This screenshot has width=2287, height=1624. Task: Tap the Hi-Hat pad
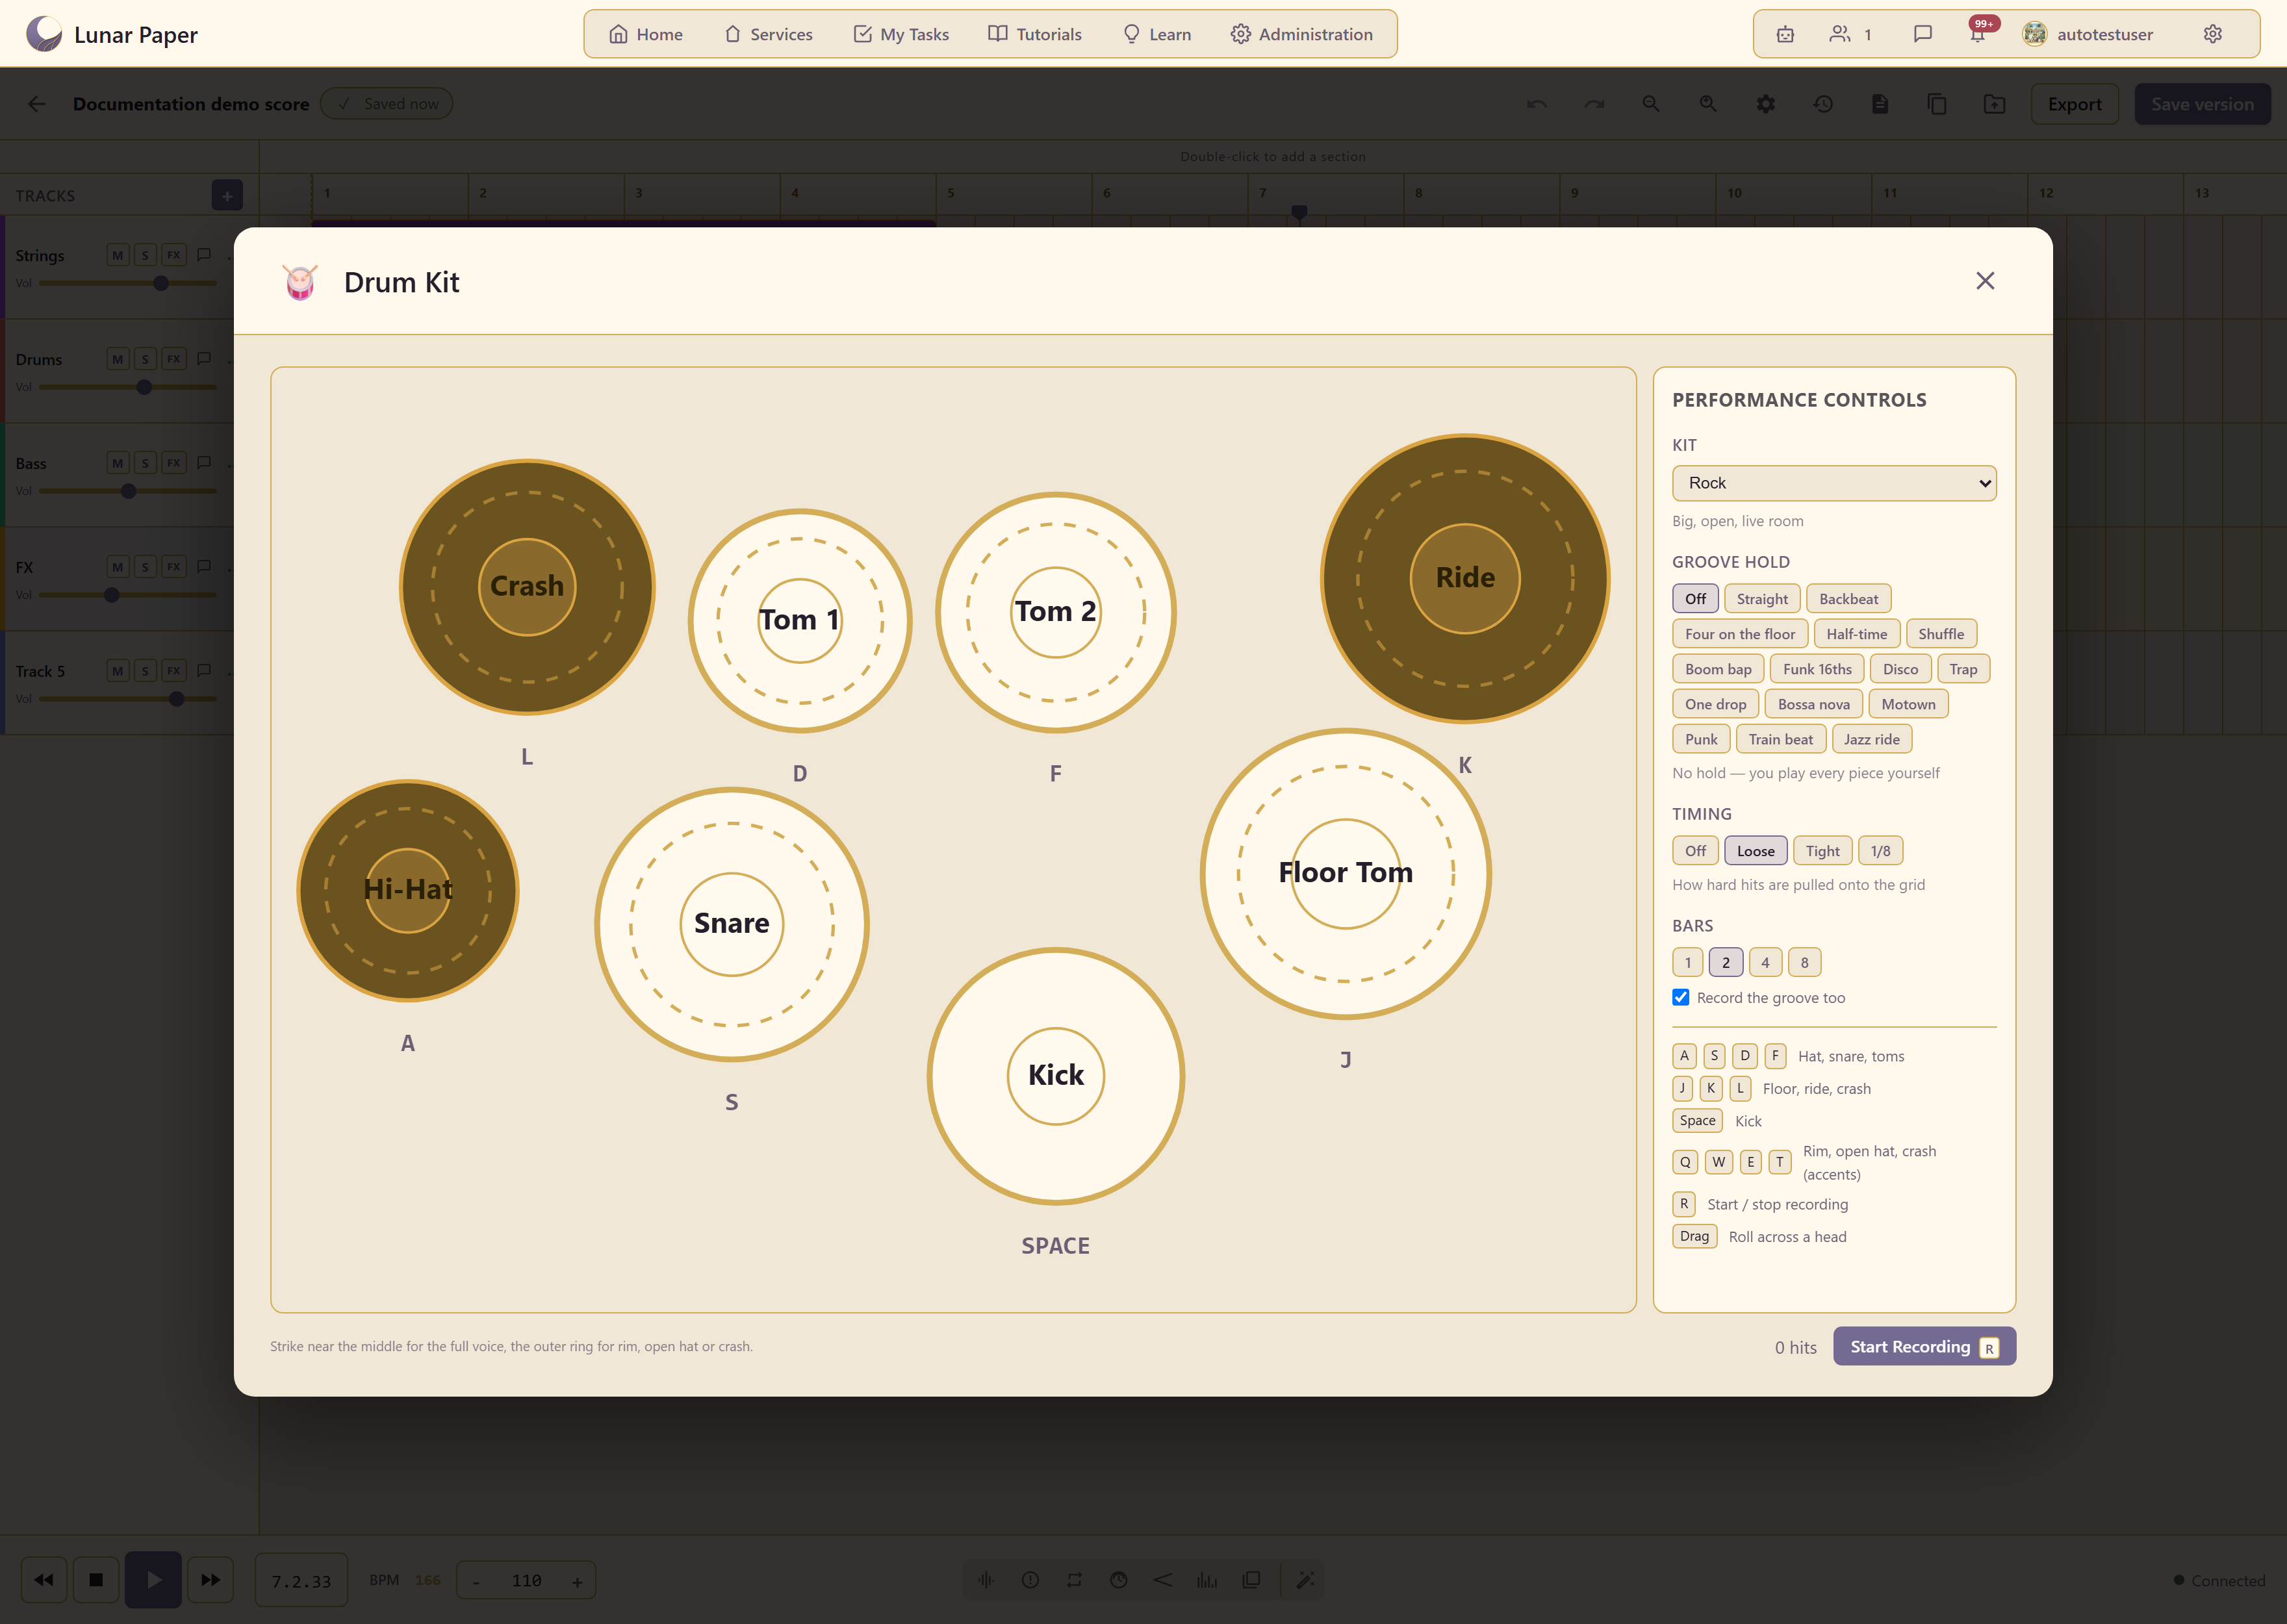[x=407, y=890]
